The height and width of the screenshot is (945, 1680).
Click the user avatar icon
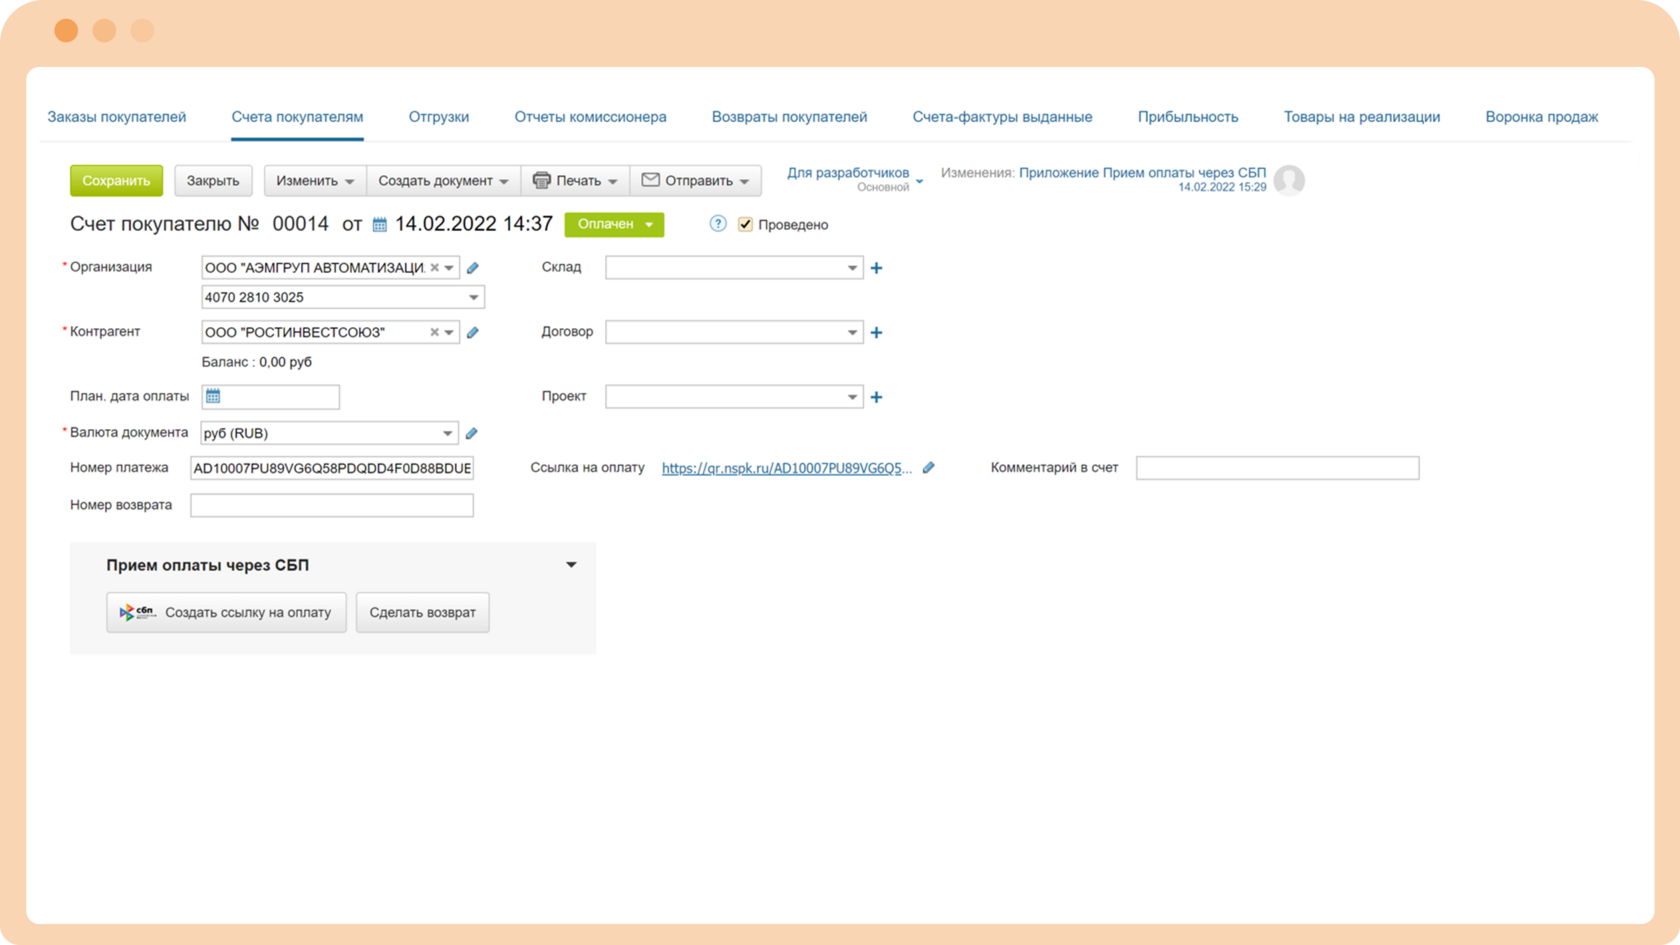1289,180
